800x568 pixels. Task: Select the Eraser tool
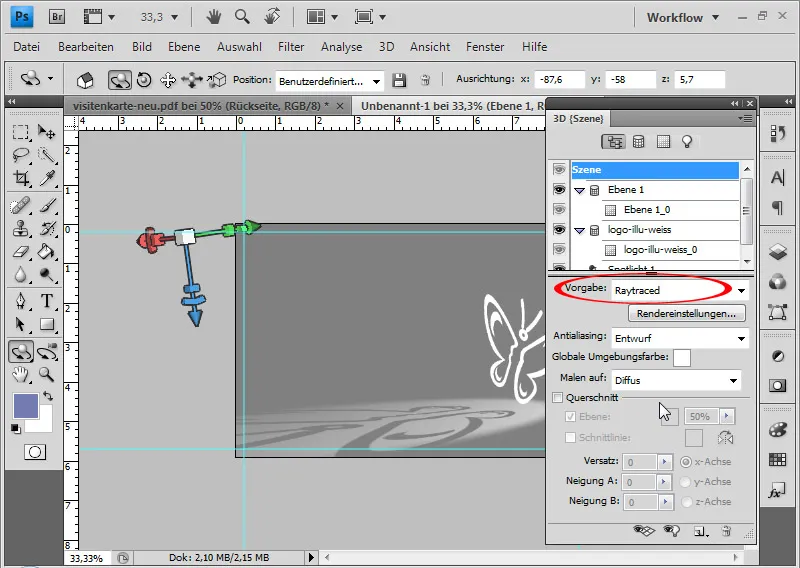(21, 252)
